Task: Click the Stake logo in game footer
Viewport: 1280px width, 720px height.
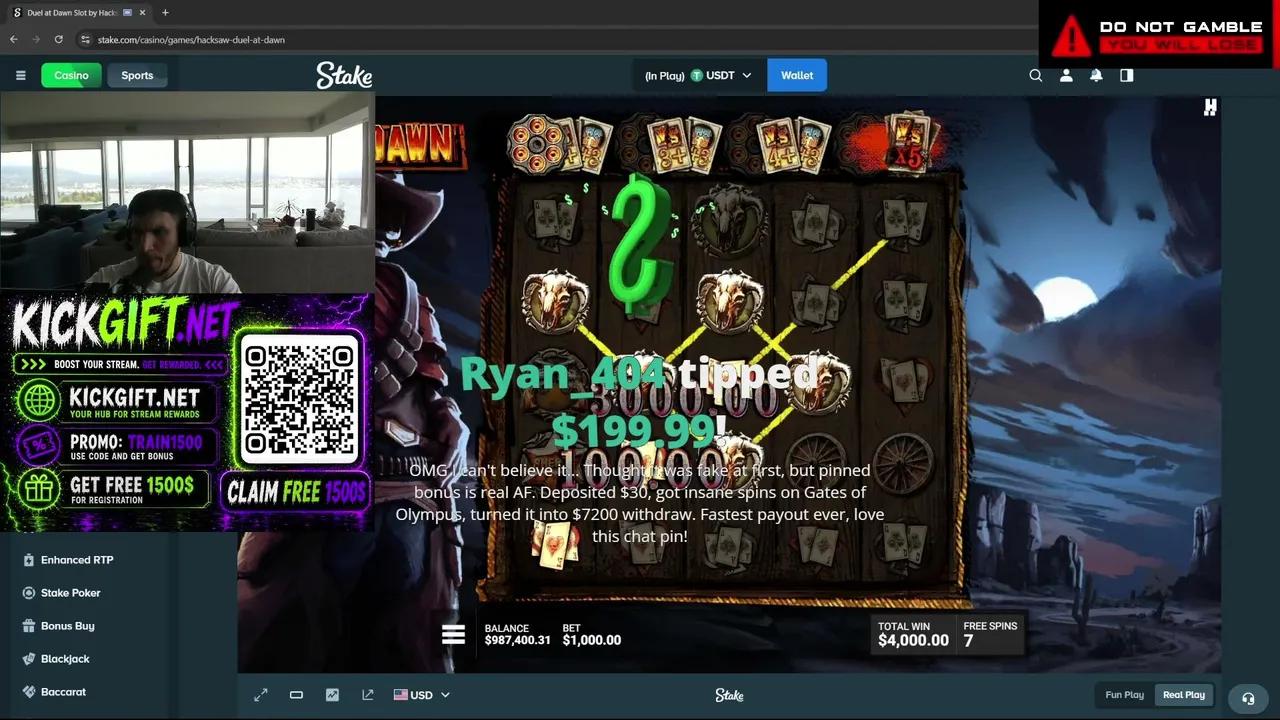Action: point(729,695)
